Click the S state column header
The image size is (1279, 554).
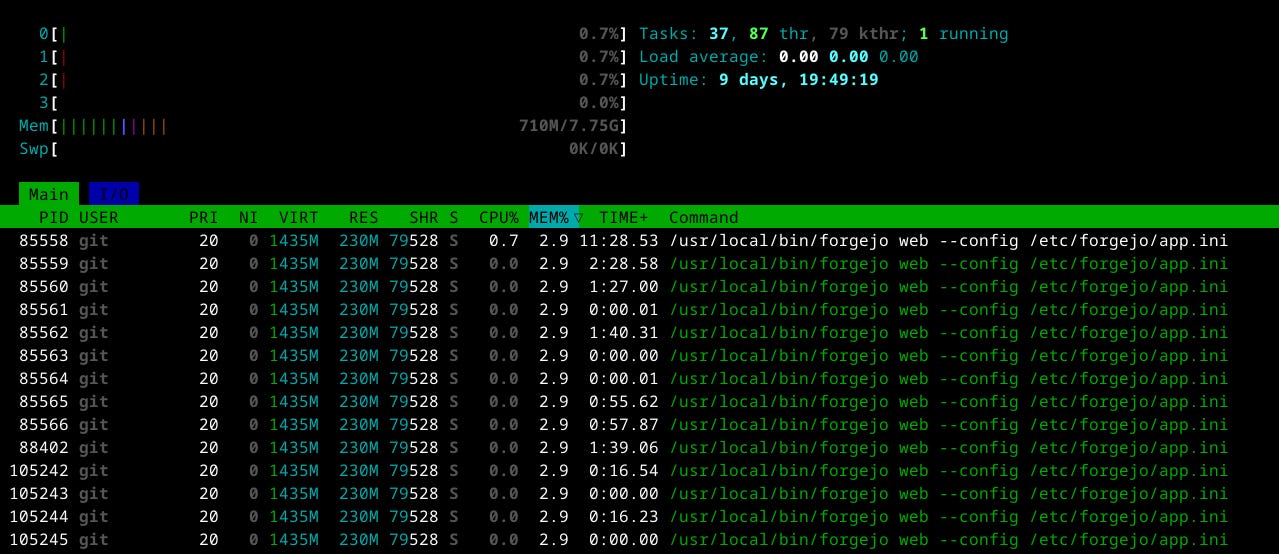(x=453, y=217)
